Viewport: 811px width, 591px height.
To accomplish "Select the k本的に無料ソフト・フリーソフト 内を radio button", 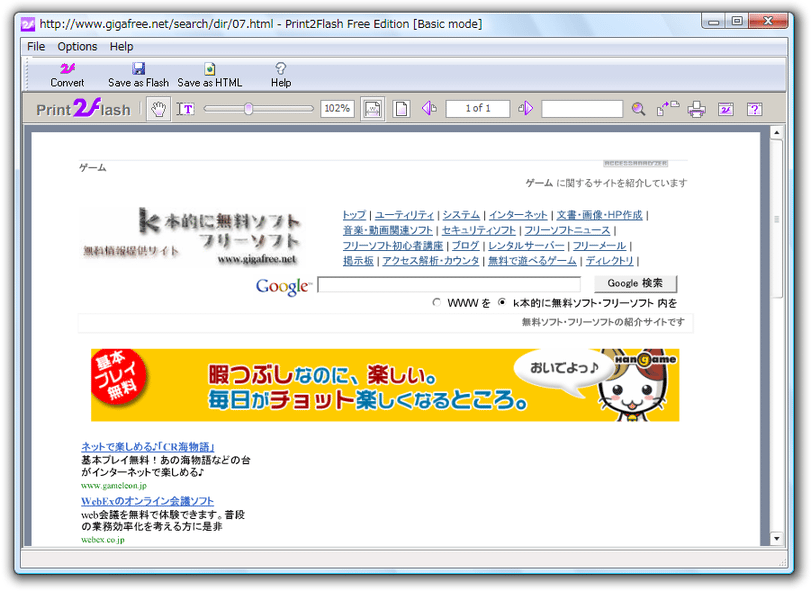I will tap(502, 302).
